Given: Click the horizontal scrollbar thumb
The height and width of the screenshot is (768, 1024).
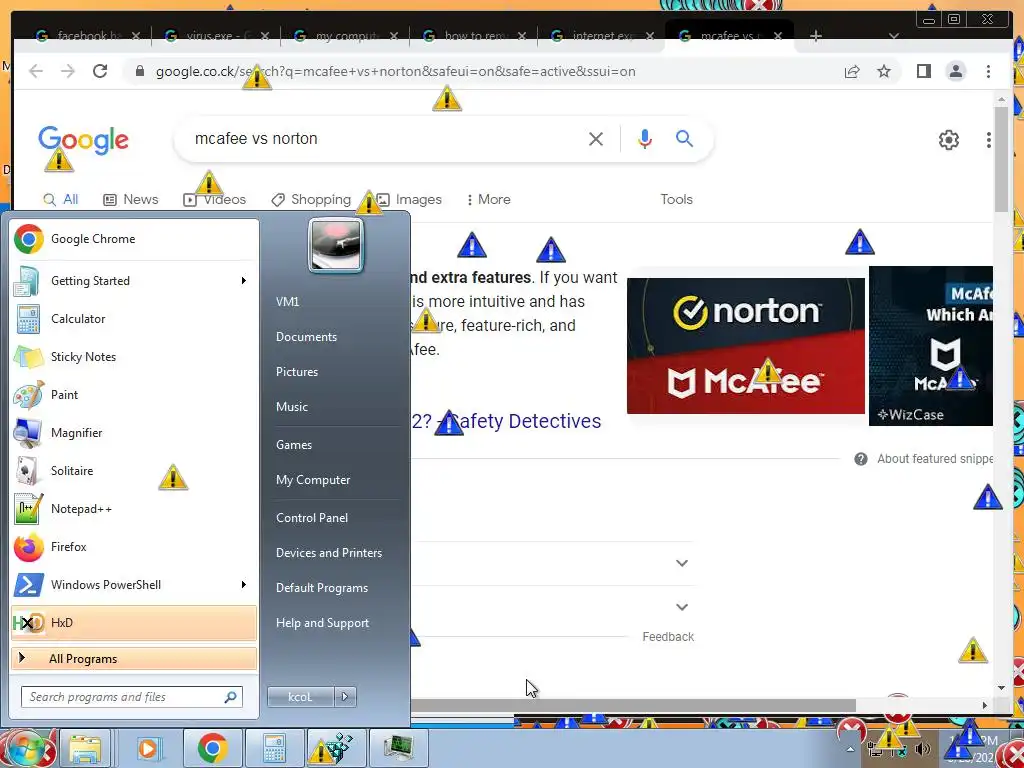Looking at the screenshot, I should click(632, 705).
